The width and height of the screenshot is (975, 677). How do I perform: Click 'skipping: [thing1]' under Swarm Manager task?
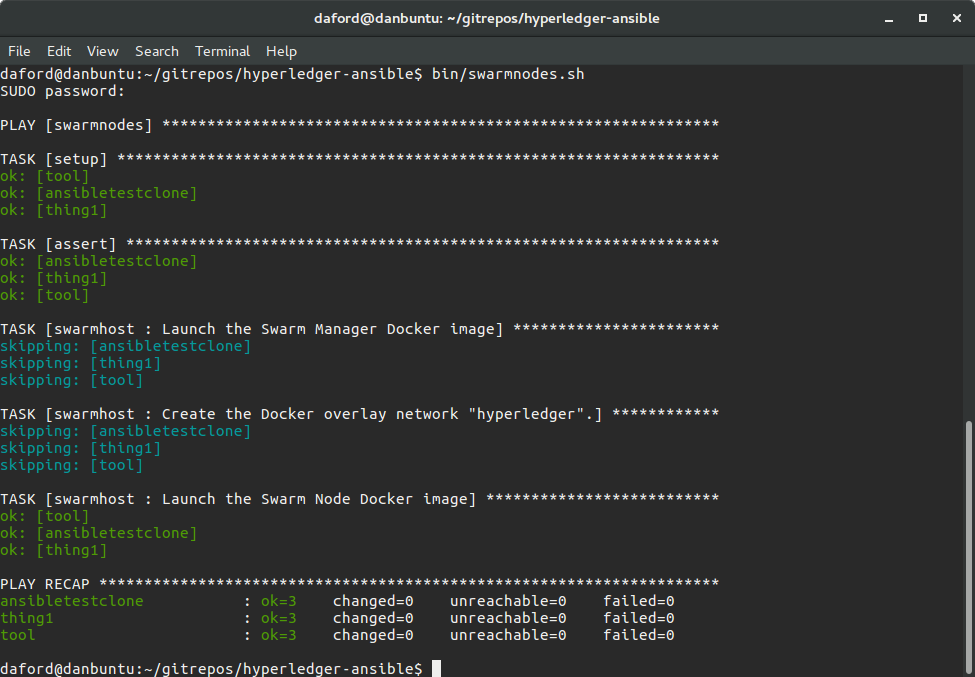pyautogui.click(x=80, y=363)
